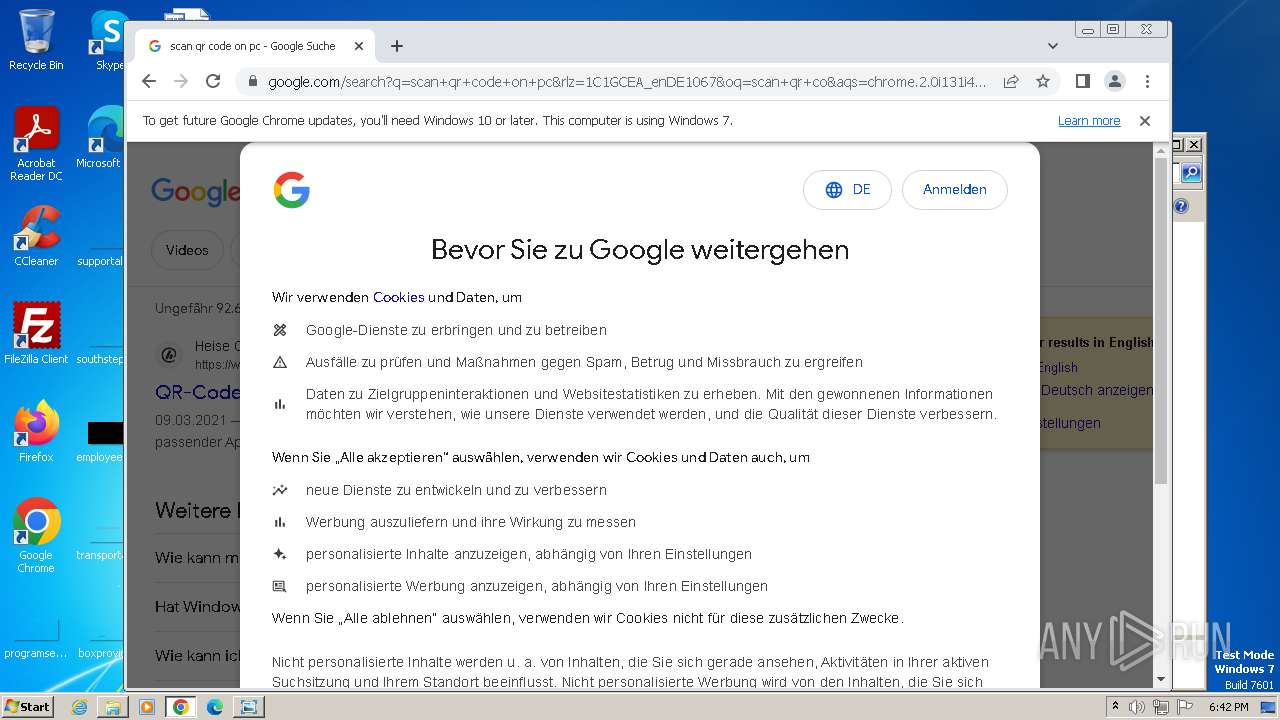Open FileZilla Client desktop shortcut
Screen dimensions: 1280x720
36,333
